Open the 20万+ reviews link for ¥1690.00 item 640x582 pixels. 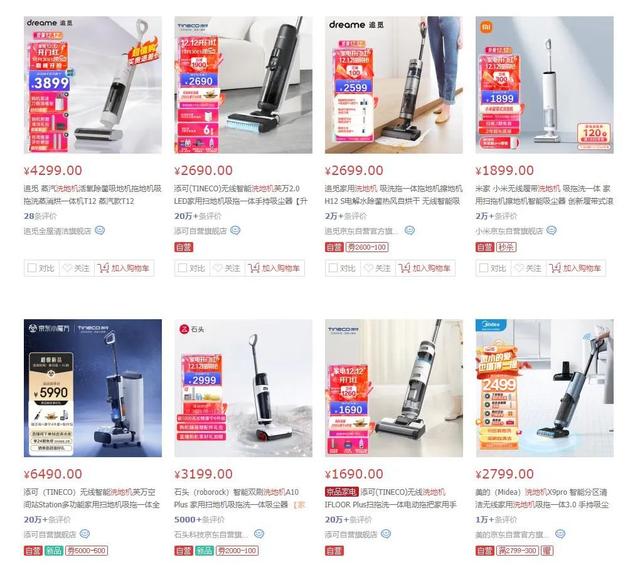tap(349, 520)
